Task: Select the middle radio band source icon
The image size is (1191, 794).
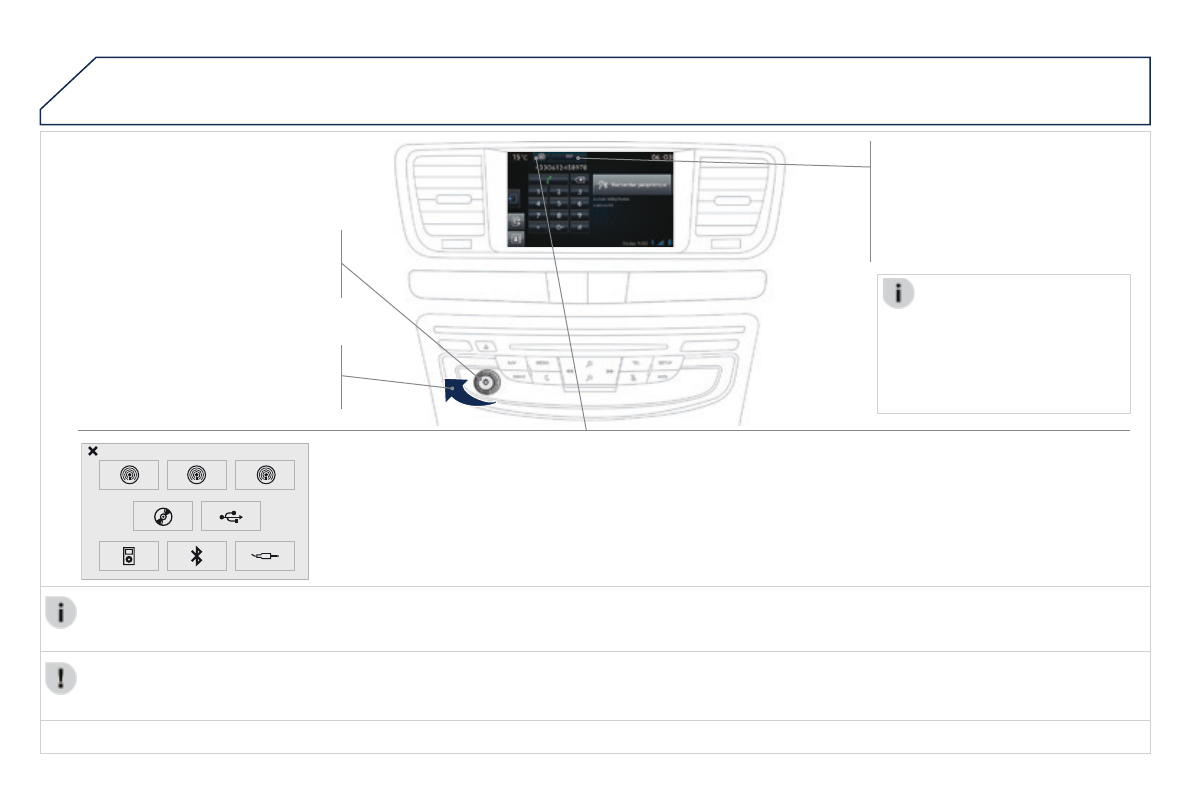Action: click(x=197, y=475)
